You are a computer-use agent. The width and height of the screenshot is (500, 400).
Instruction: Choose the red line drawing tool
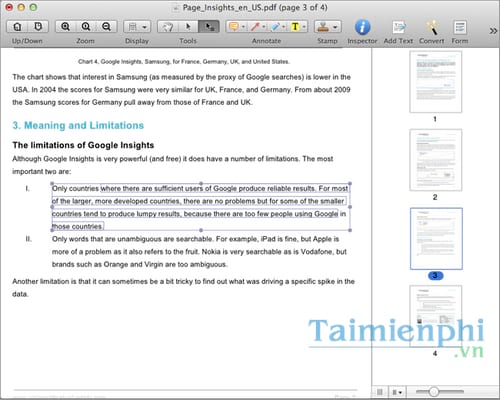(x=255, y=27)
